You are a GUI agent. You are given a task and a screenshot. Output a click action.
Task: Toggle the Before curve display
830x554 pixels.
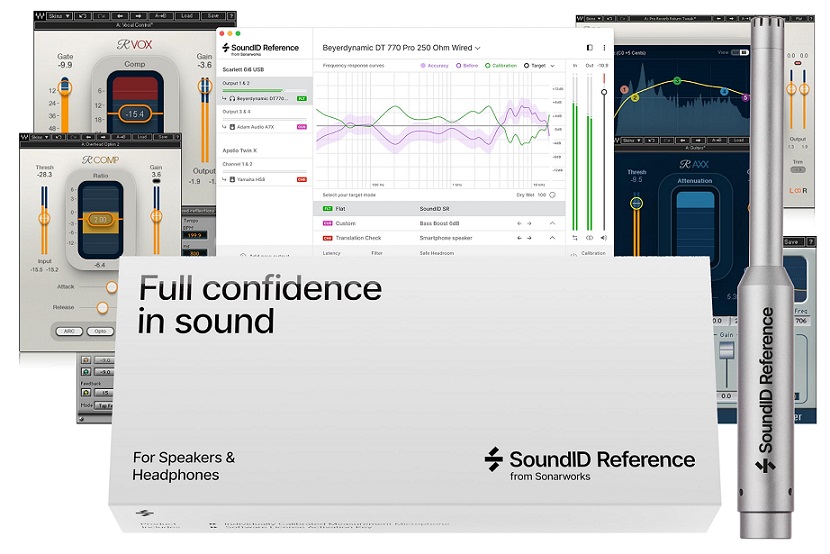coord(467,66)
